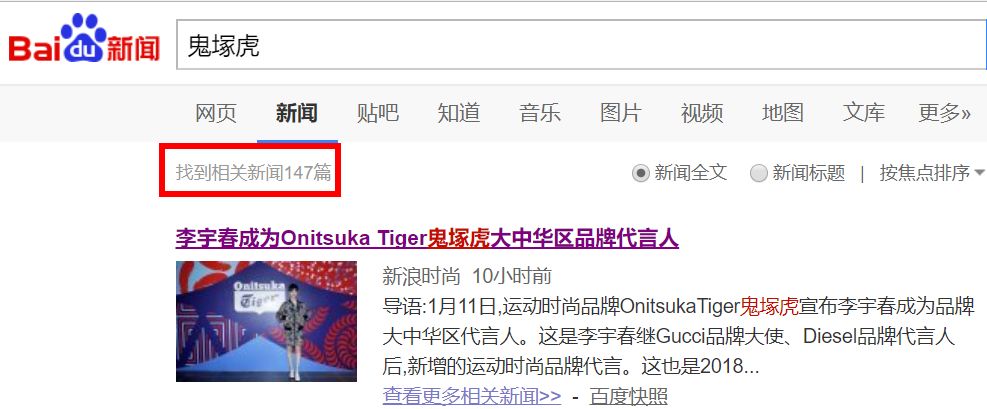Screen dimensions: 987x409
Task: Switch to the 视频 tab
Action: (x=702, y=113)
